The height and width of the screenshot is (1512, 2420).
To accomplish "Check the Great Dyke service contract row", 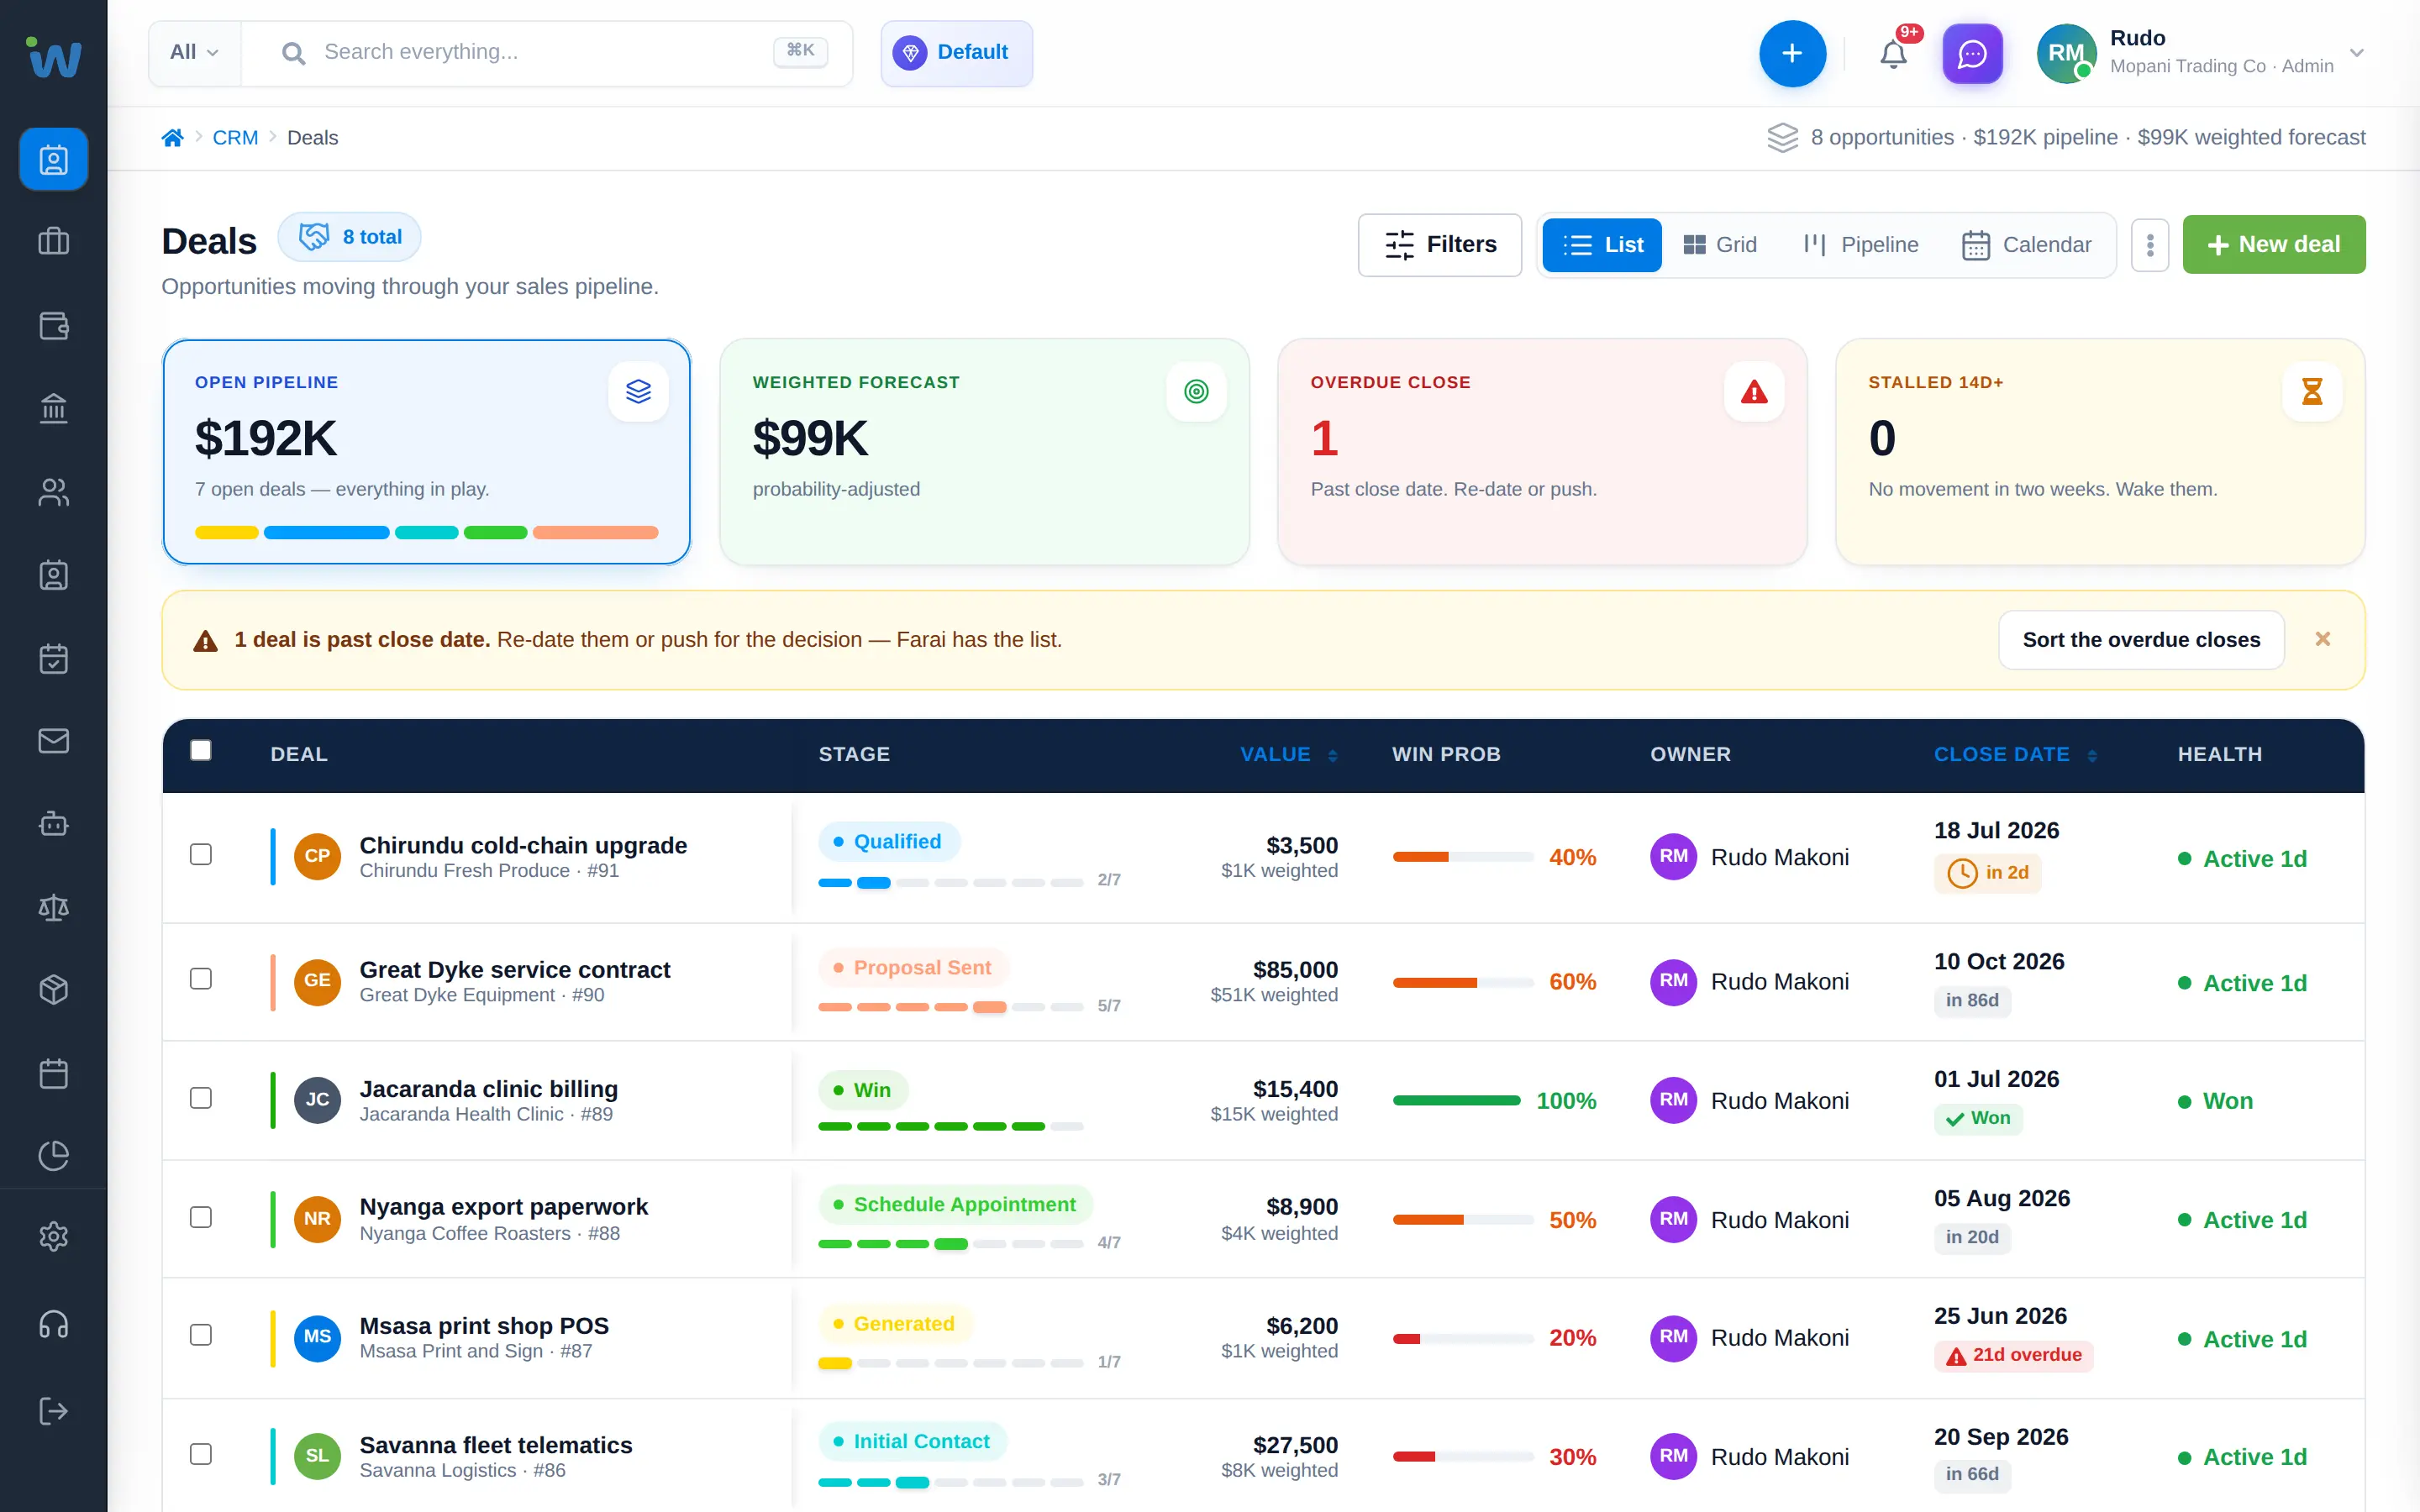I will (201, 978).
